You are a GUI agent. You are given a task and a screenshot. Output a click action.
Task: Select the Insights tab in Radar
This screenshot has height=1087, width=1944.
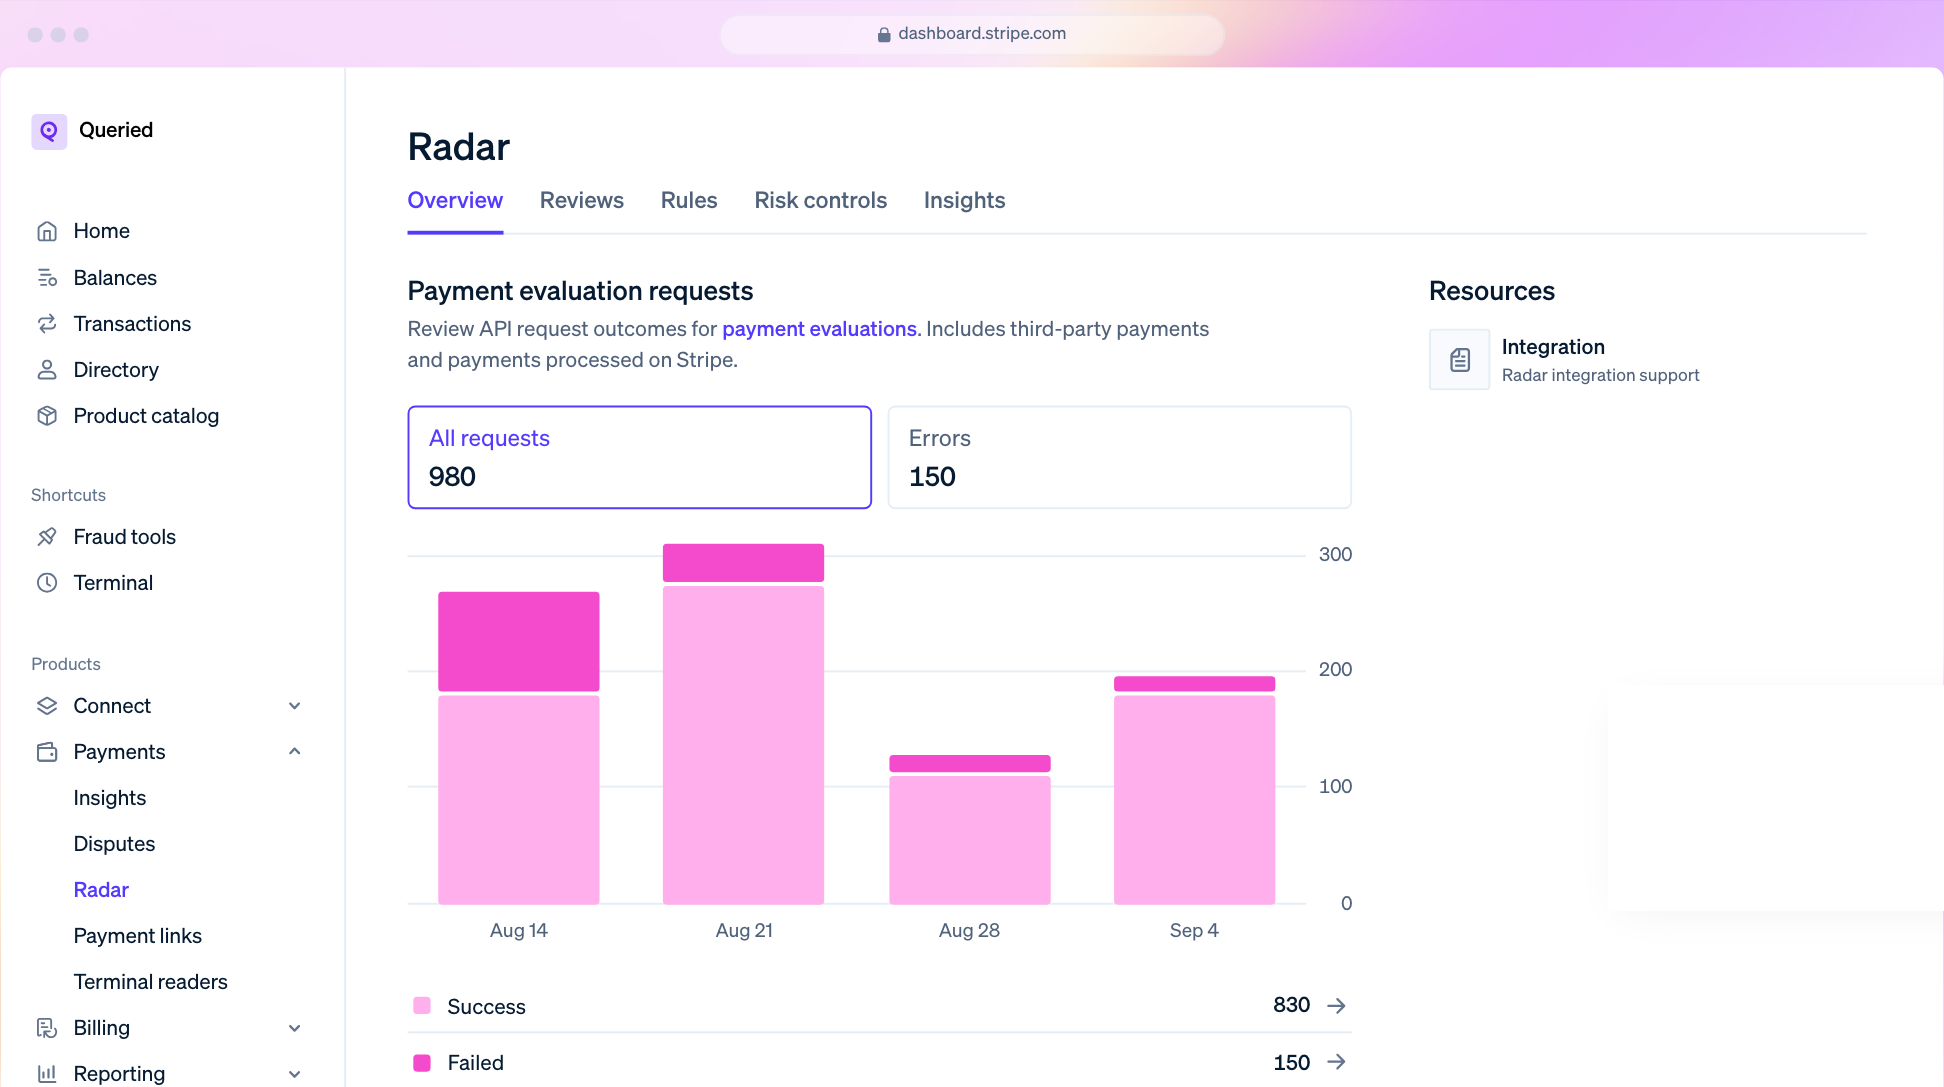coord(965,201)
